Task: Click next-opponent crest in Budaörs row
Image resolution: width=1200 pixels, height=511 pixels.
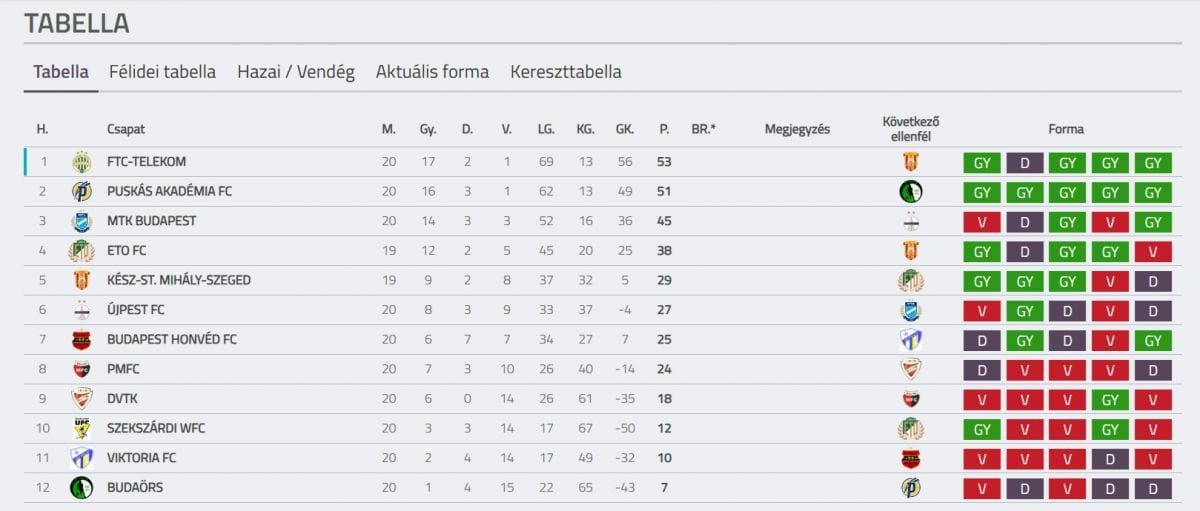Action: (x=910, y=488)
